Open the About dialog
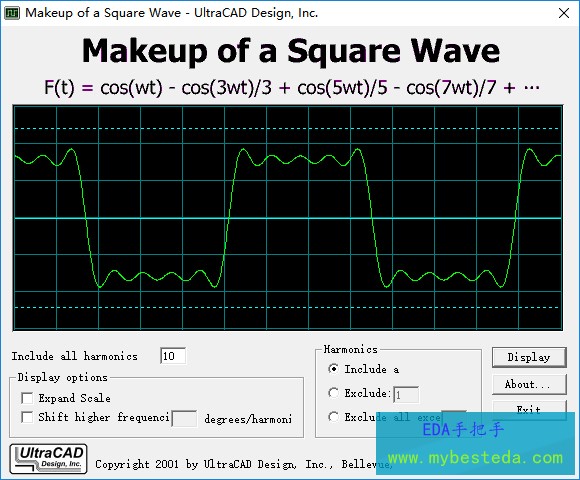This screenshot has height=480, width=580. (529, 385)
